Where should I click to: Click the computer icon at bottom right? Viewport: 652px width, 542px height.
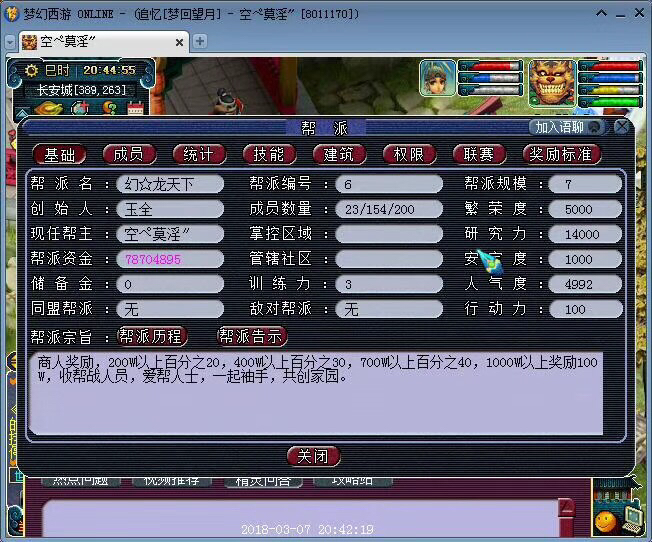[632, 517]
